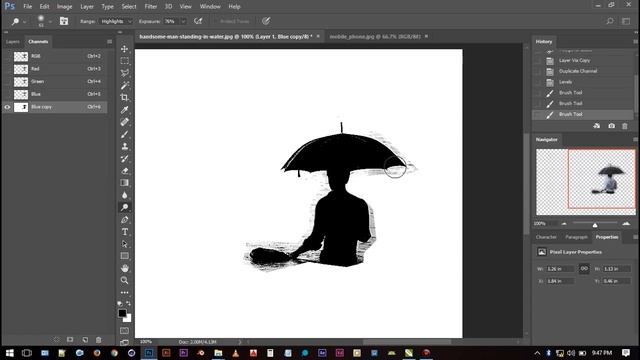
Task: Toggle link width and height proportions
Action: (584, 269)
